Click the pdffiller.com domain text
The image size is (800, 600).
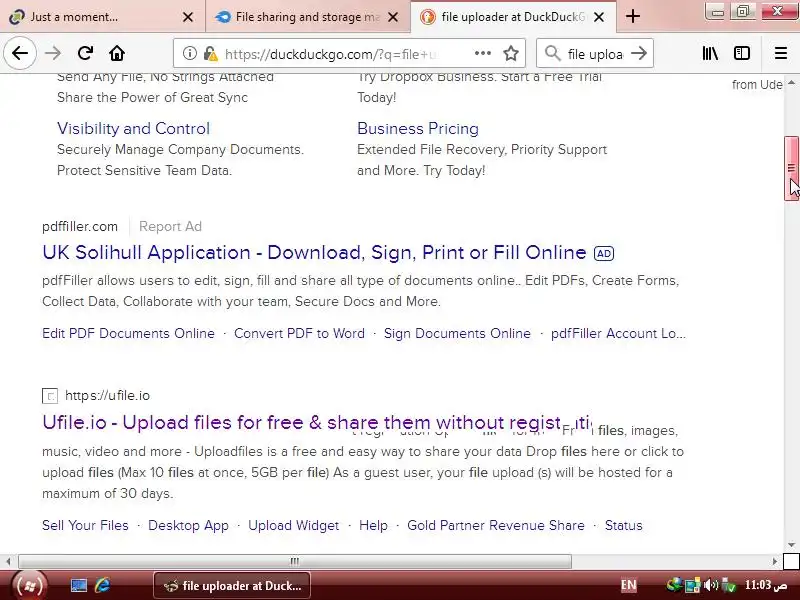[80, 226]
